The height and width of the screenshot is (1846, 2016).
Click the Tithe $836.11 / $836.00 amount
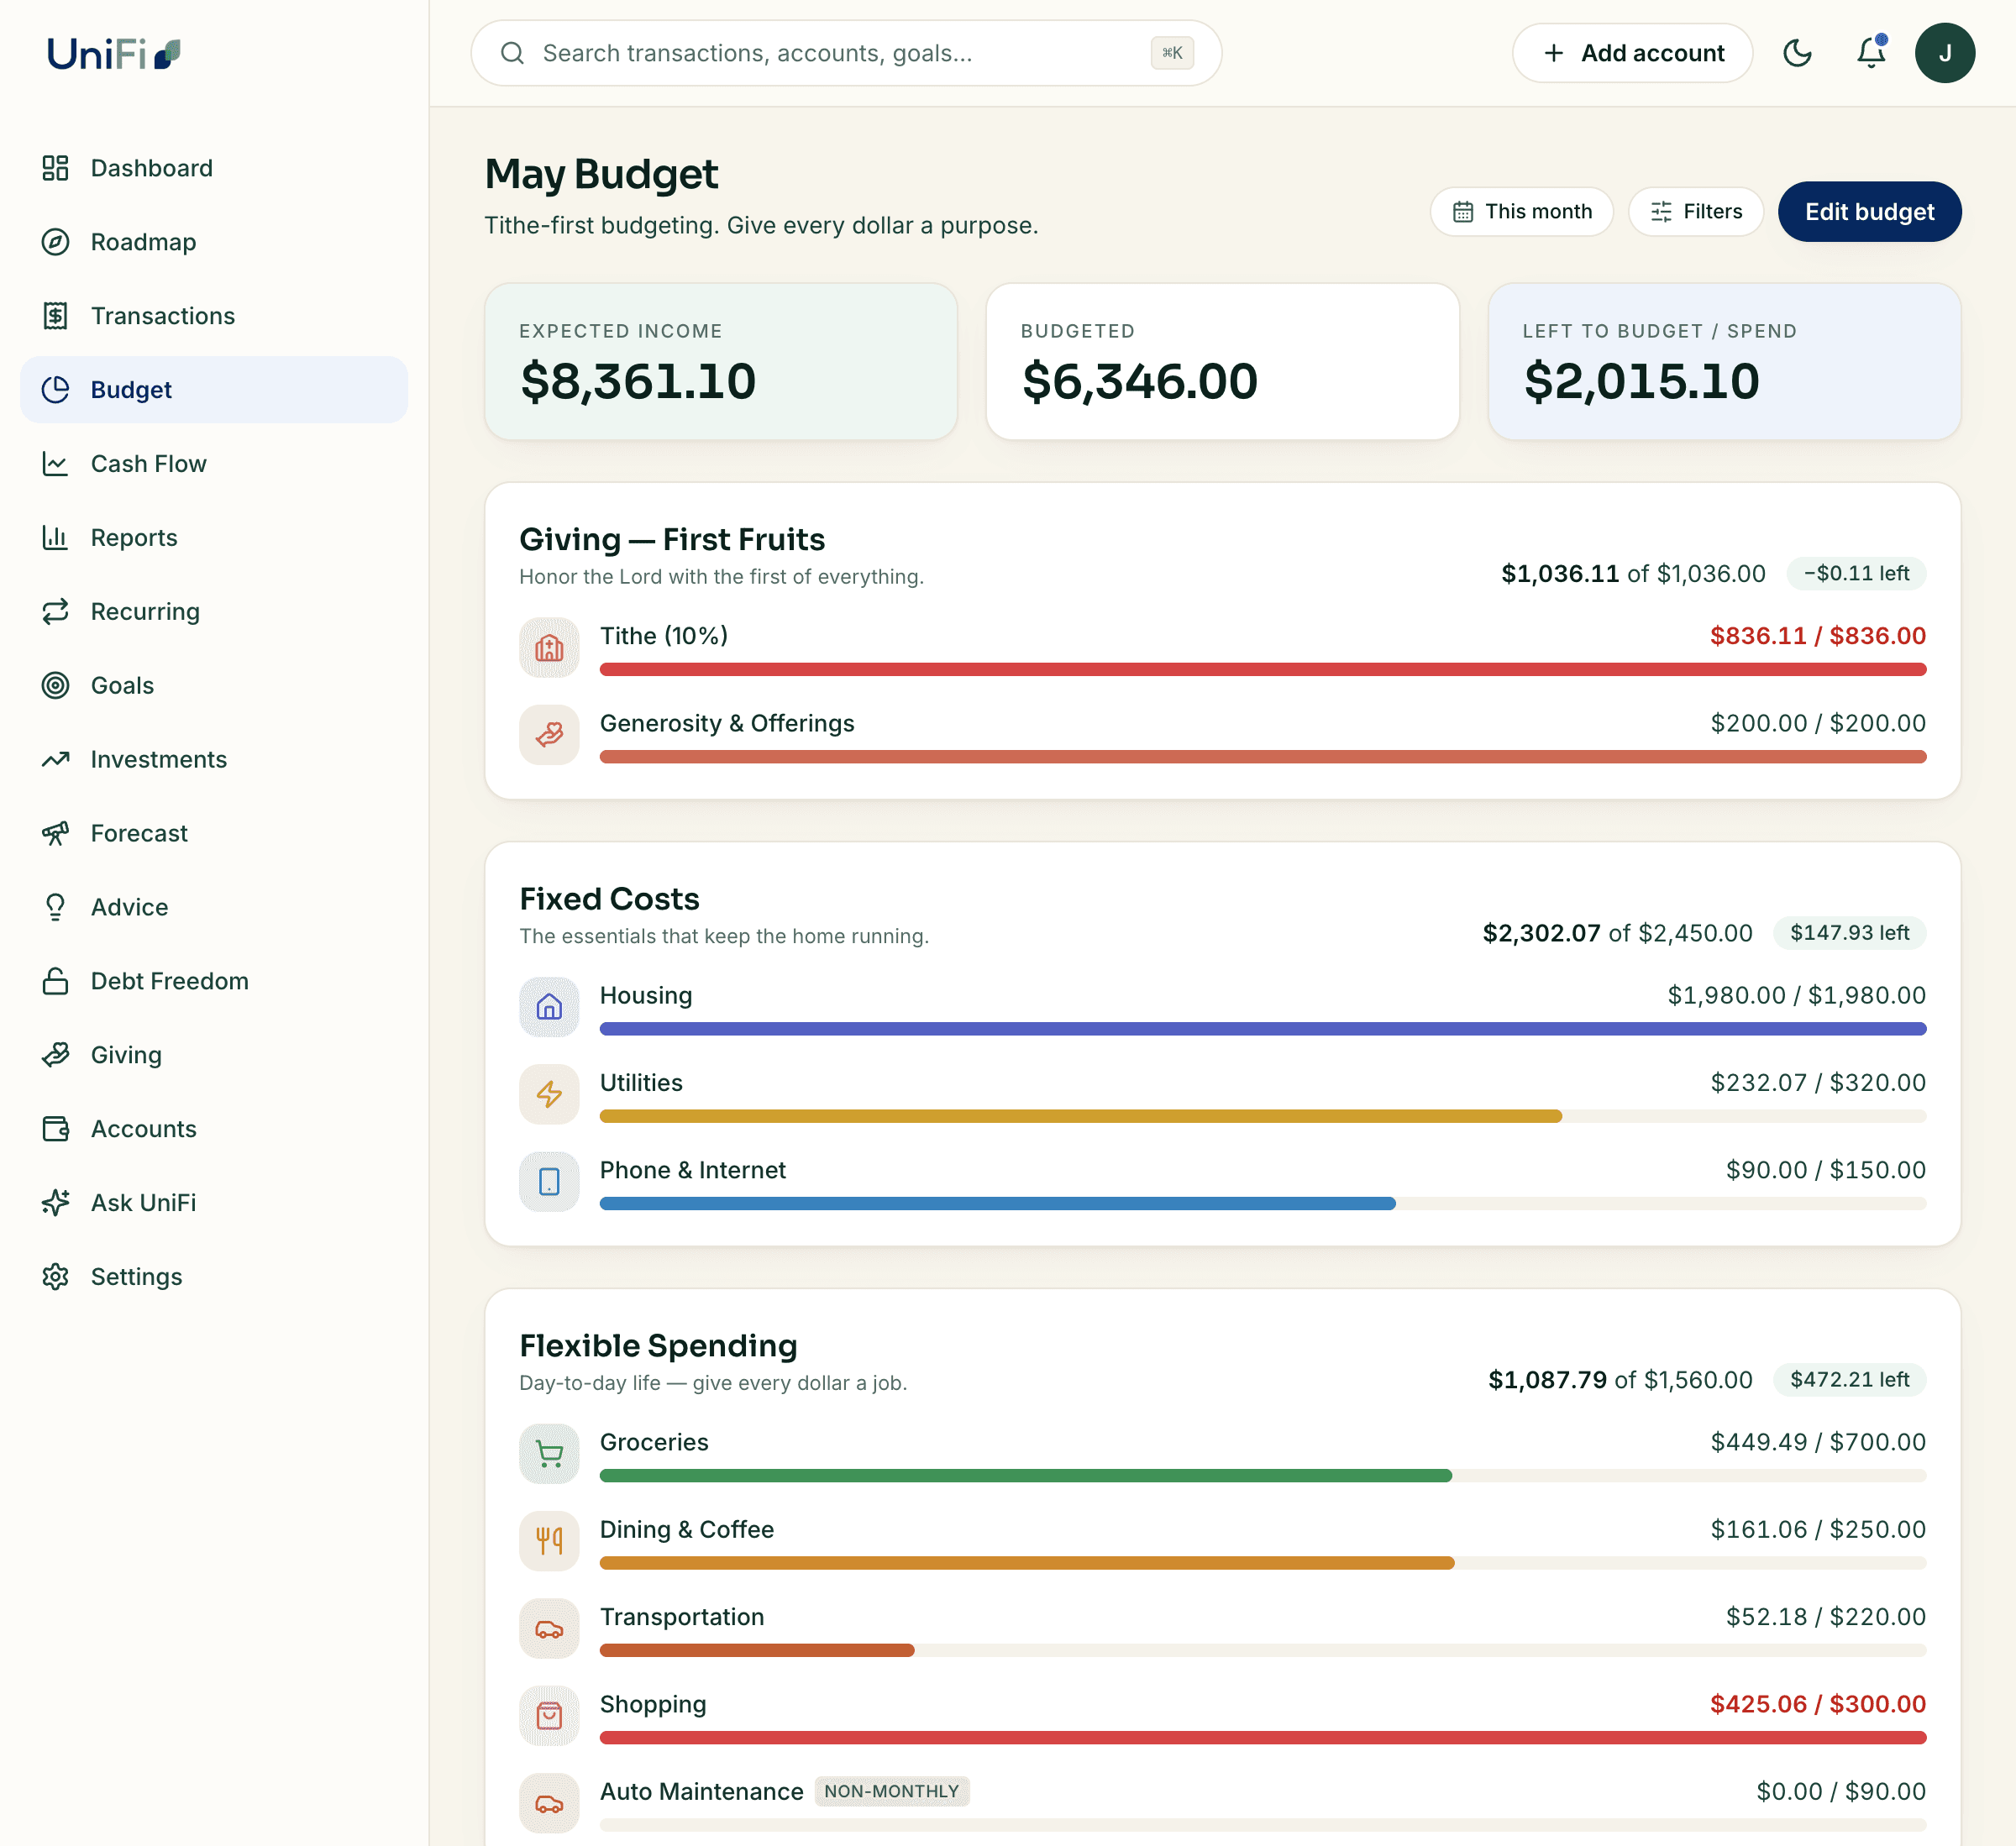coord(1817,636)
